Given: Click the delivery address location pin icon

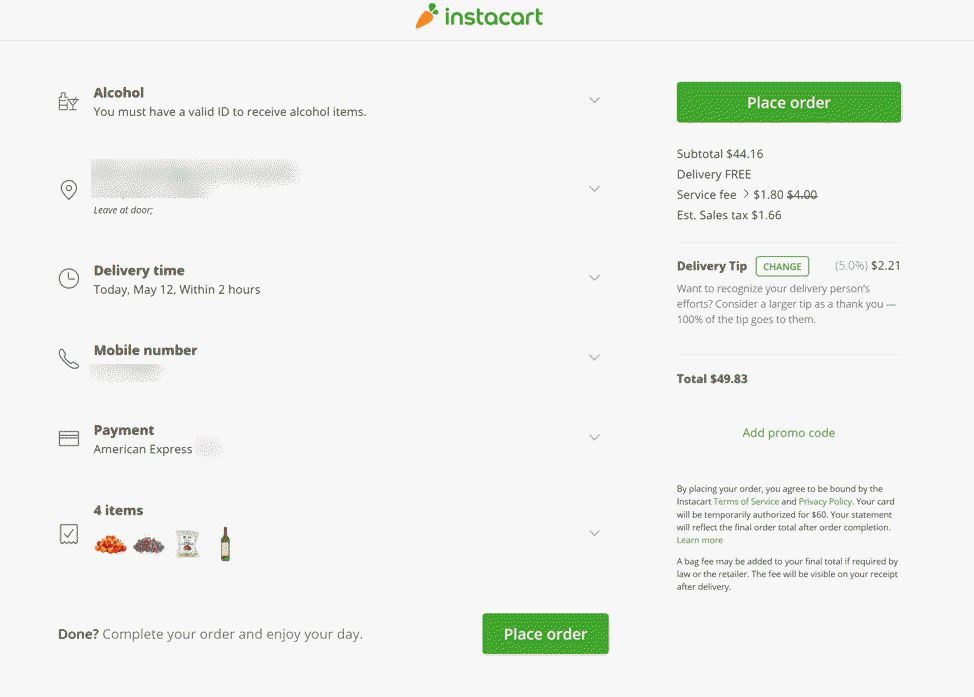Looking at the screenshot, I should 69,189.
